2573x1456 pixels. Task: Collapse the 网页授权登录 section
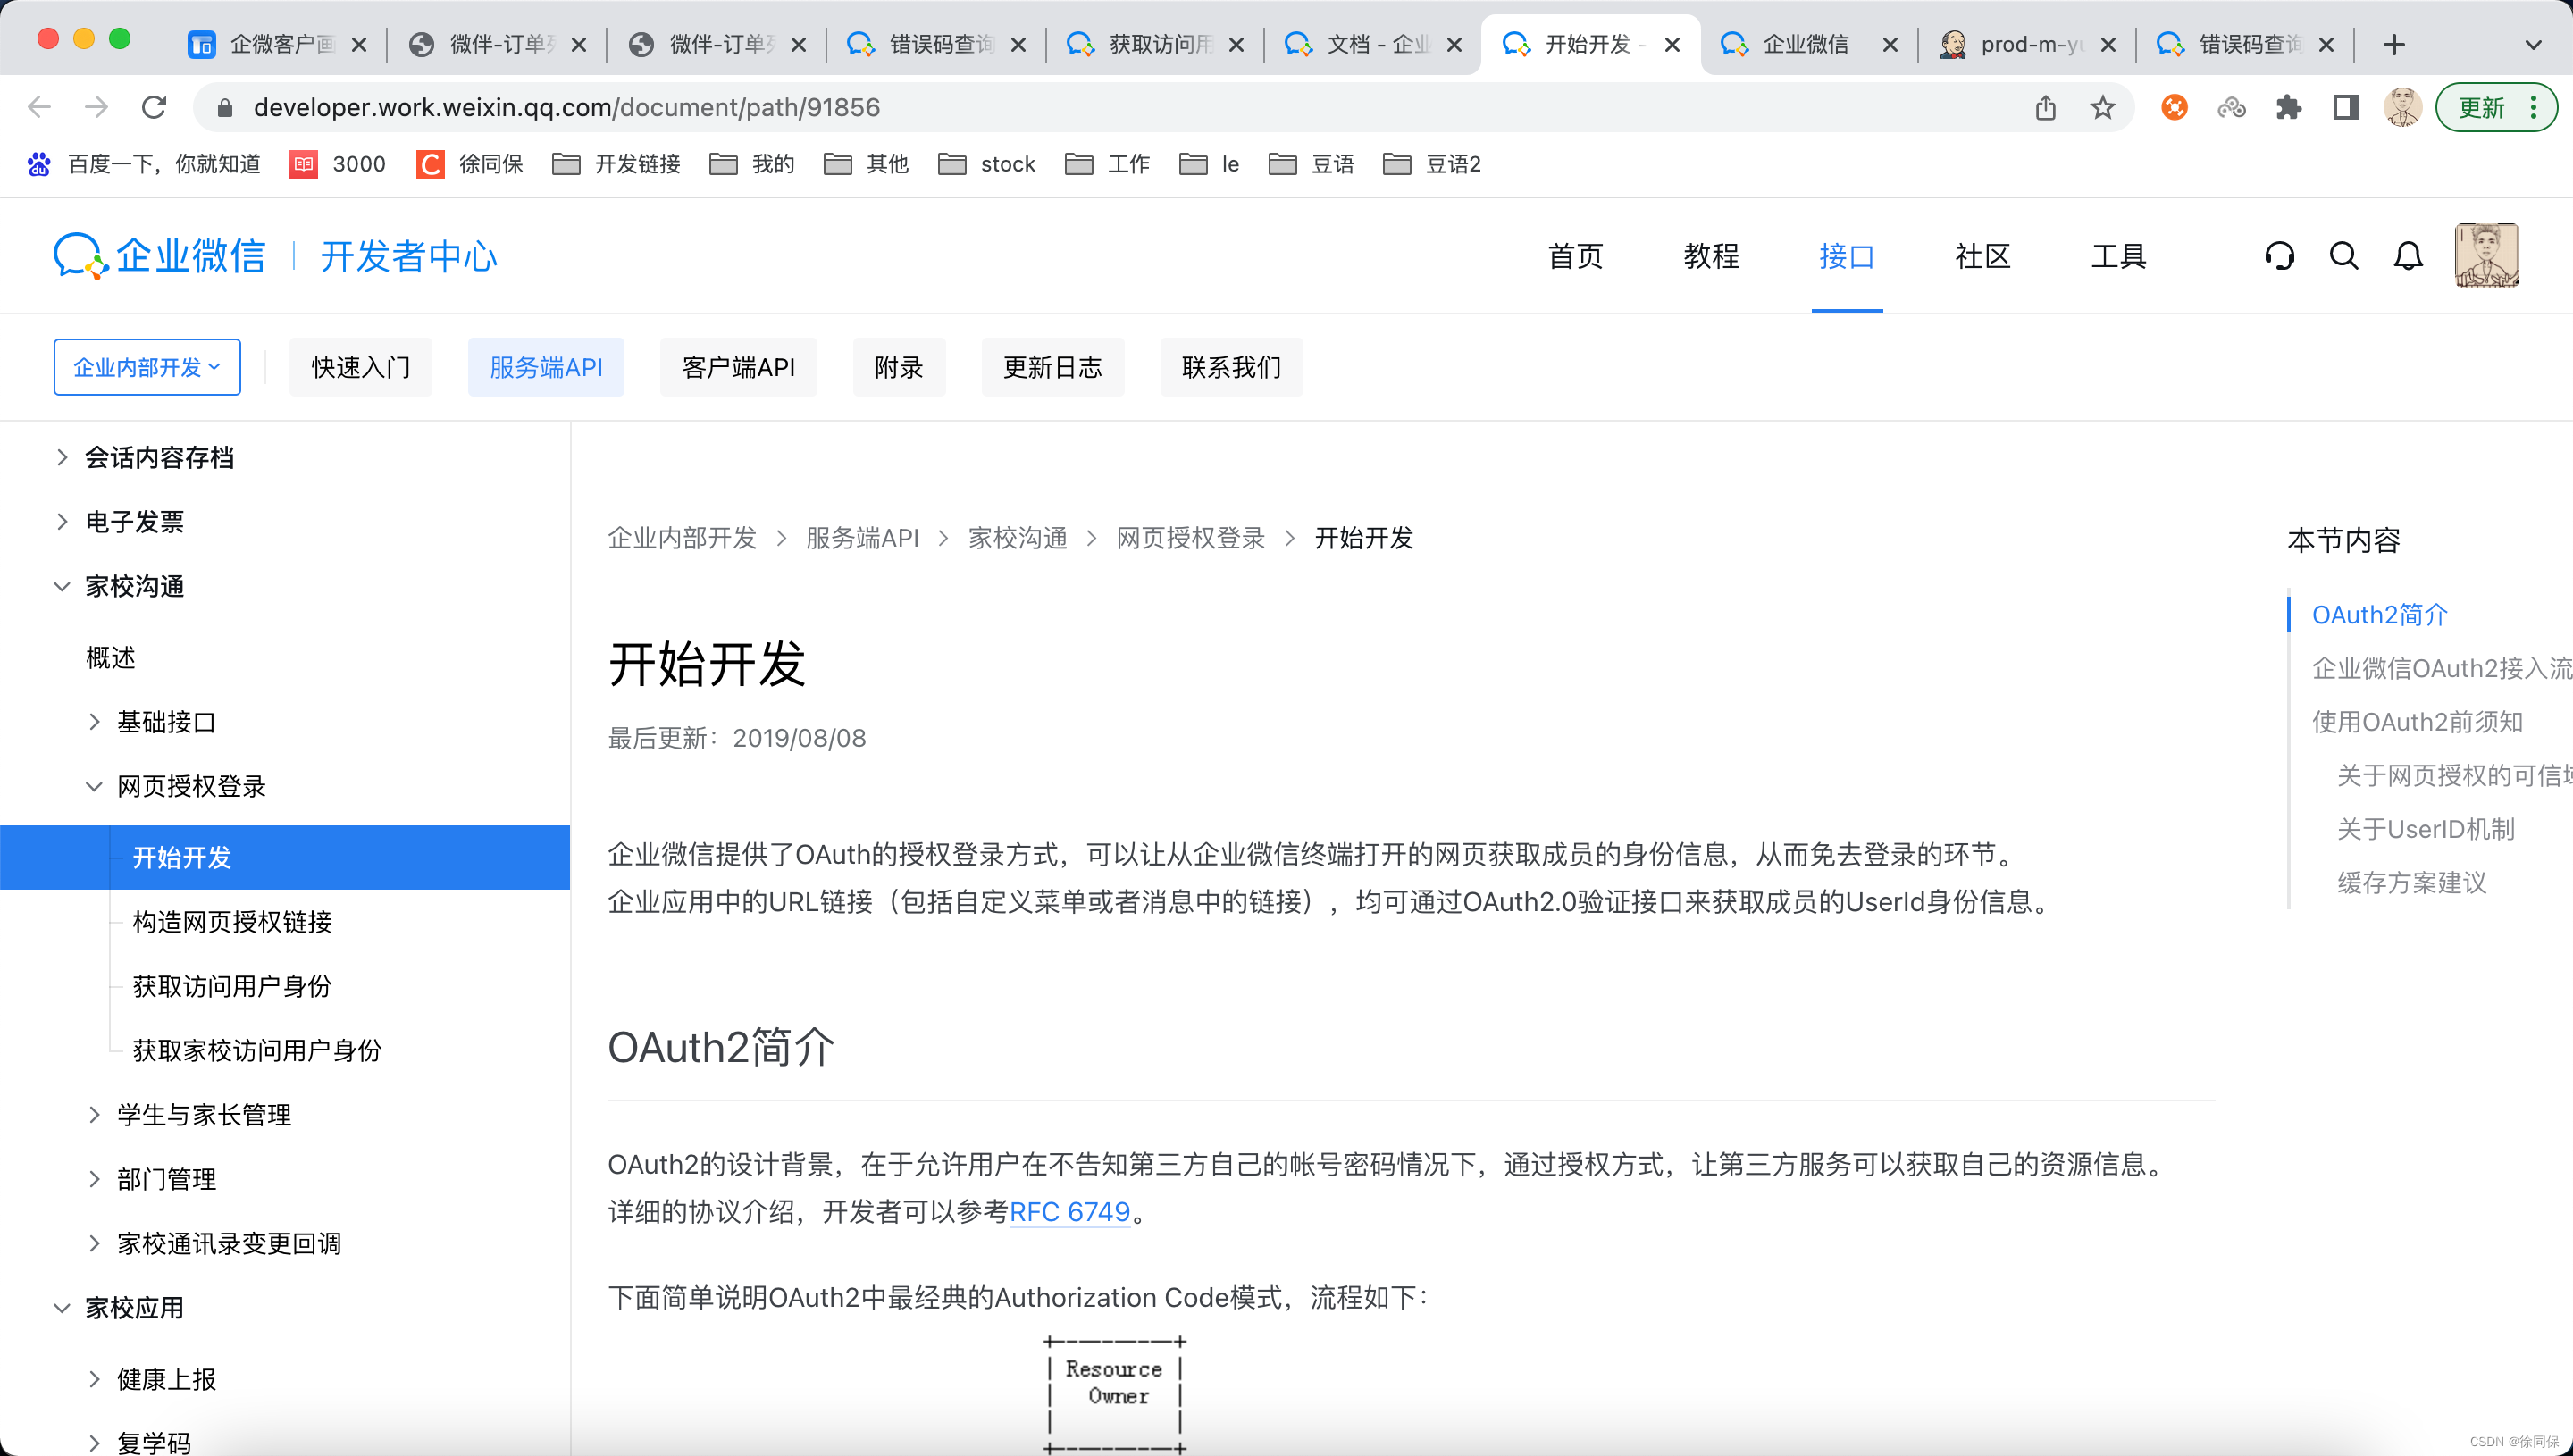tap(94, 786)
